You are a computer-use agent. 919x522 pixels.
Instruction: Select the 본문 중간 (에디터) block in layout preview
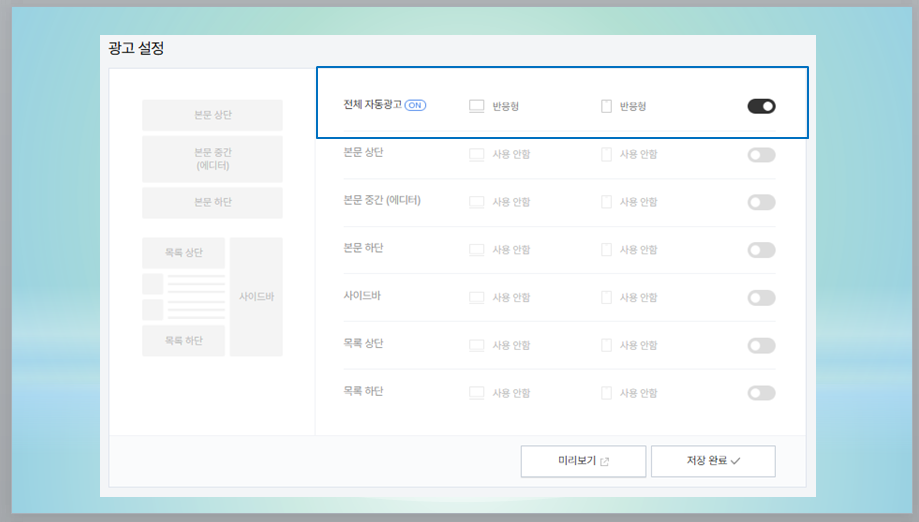point(212,159)
